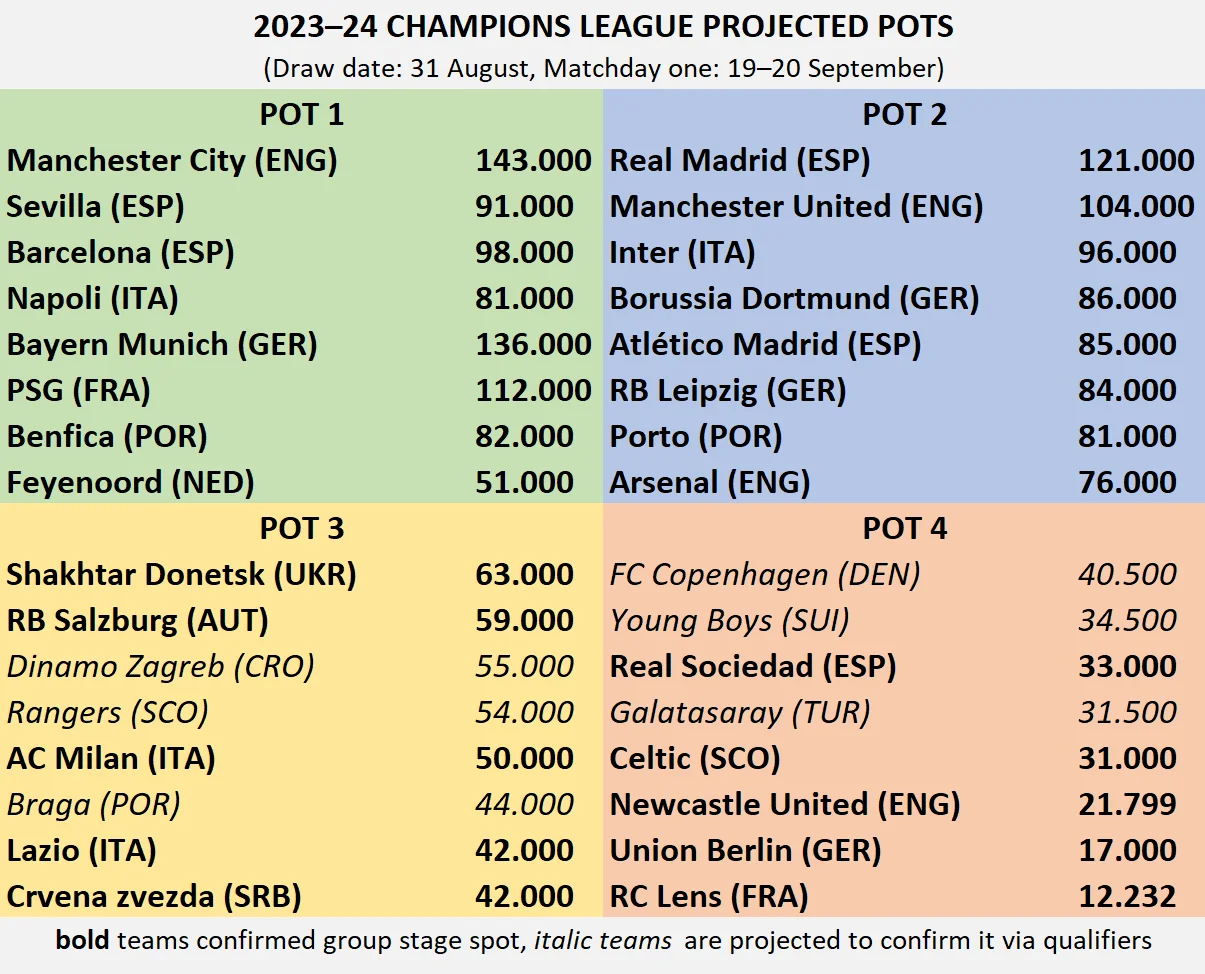Select FC Copenhagen (DEN) in Pot 4
The height and width of the screenshot is (974, 1205).
click(x=765, y=574)
